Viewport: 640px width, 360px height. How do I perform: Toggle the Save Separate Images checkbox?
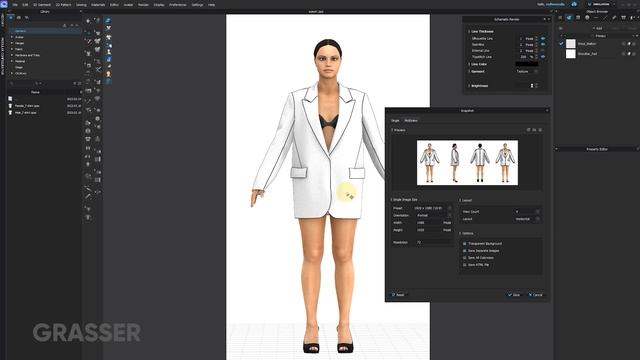point(464,251)
